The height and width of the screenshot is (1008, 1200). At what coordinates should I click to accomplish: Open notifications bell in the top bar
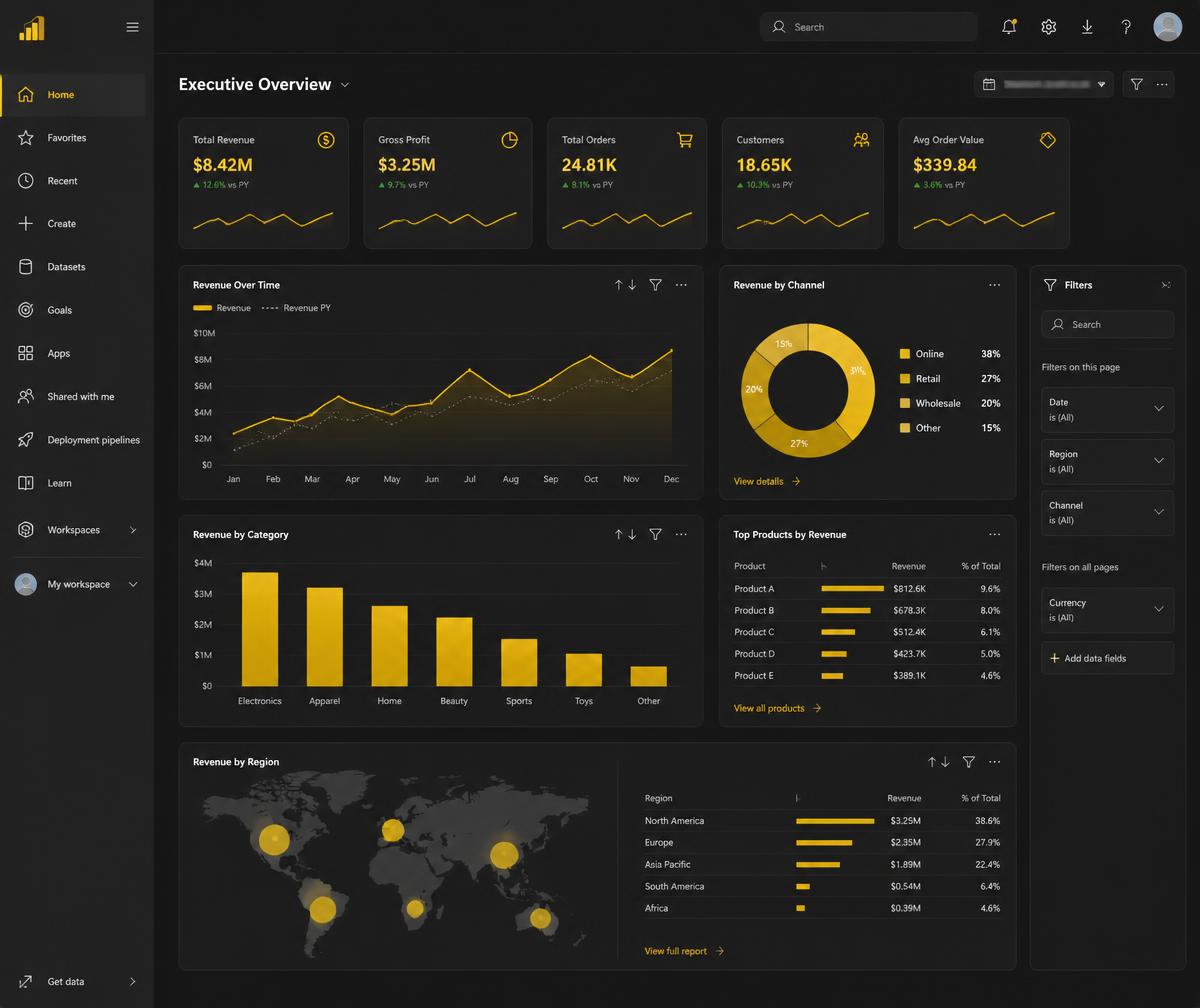(x=1009, y=27)
